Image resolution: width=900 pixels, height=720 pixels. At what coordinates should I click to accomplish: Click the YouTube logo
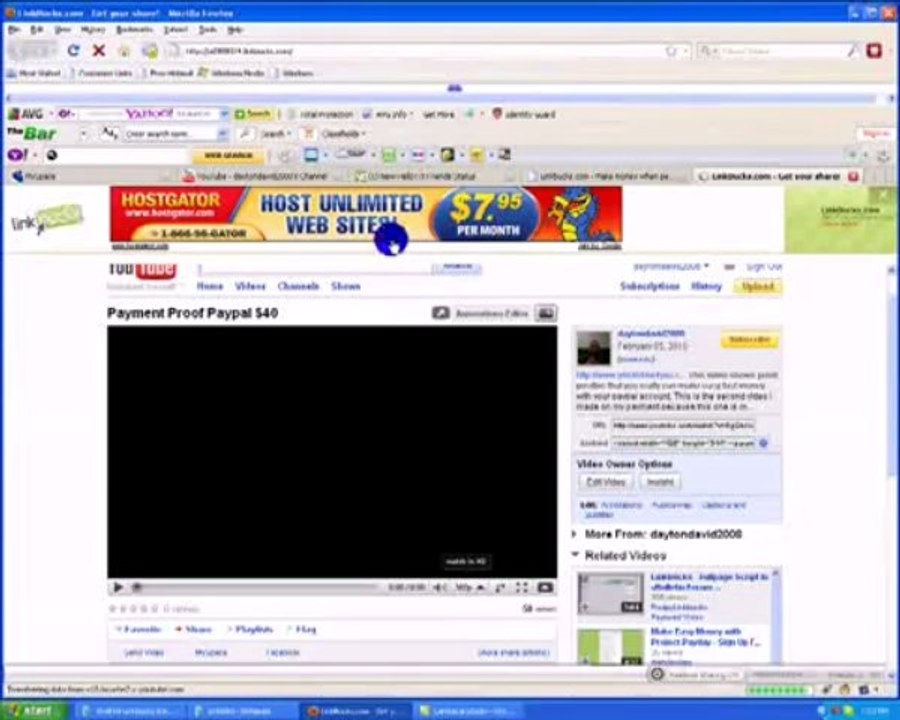[x=142, y=270]
